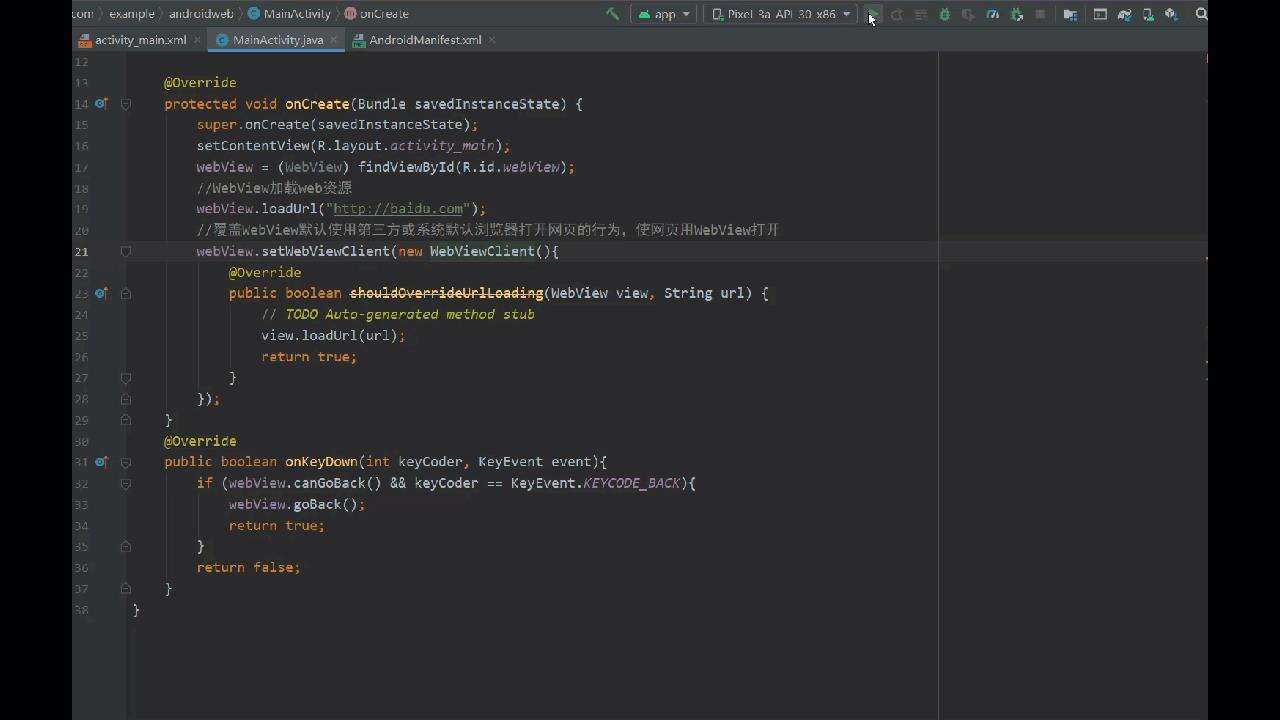Close the AndroidManifest.xml tab
This screenshot has width=1280, height=720.
click(491, 40)
